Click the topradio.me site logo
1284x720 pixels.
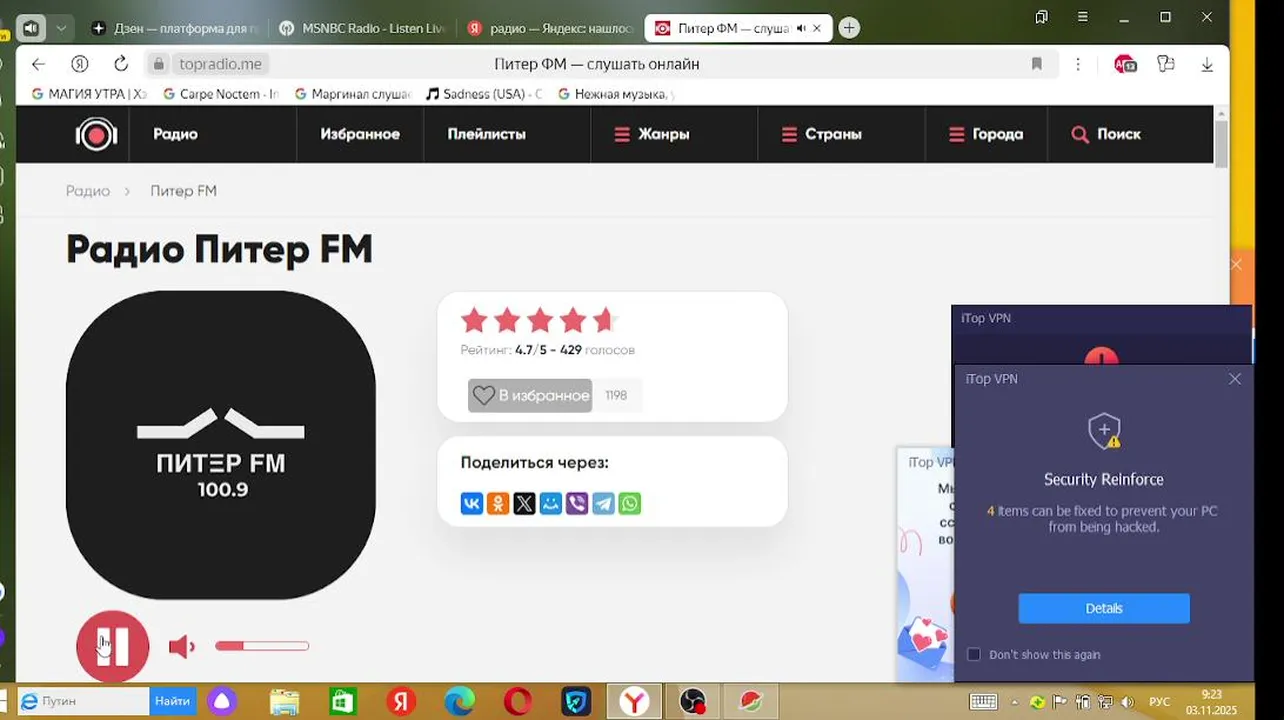(96, 134)
